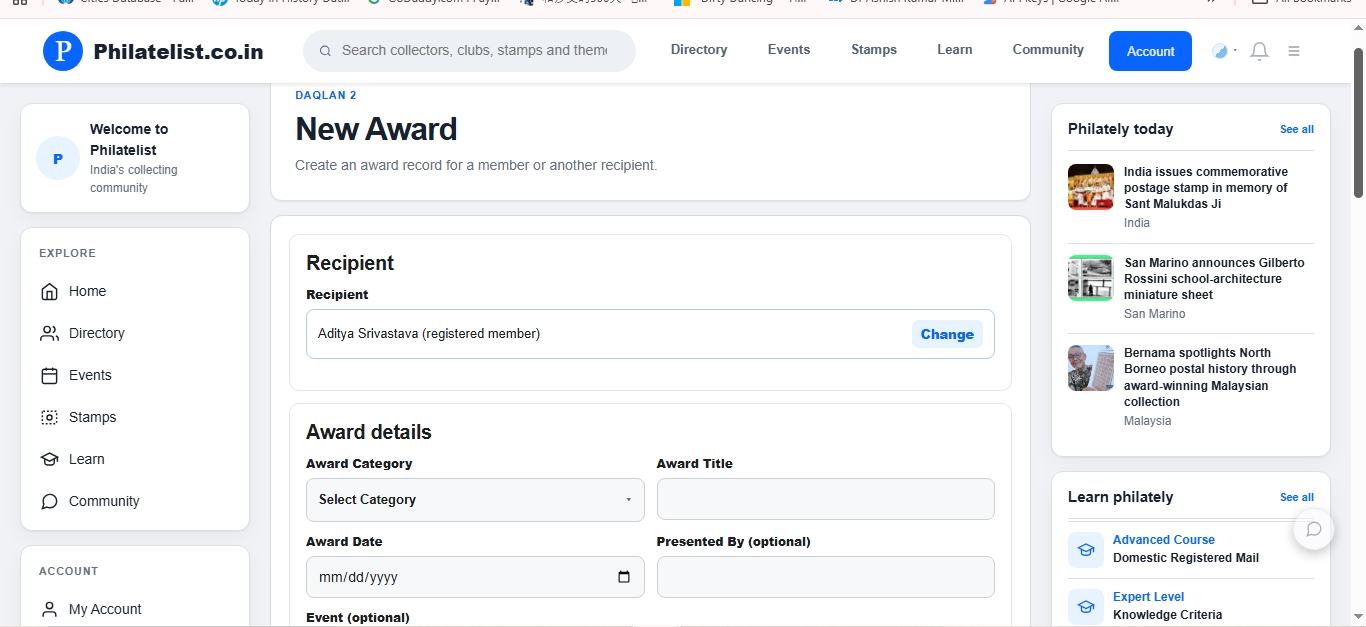Image resolution: width=1366 pixels, height=627 pixels.
Task: Open the Directory nav menu in header
Action: [699, 50]
